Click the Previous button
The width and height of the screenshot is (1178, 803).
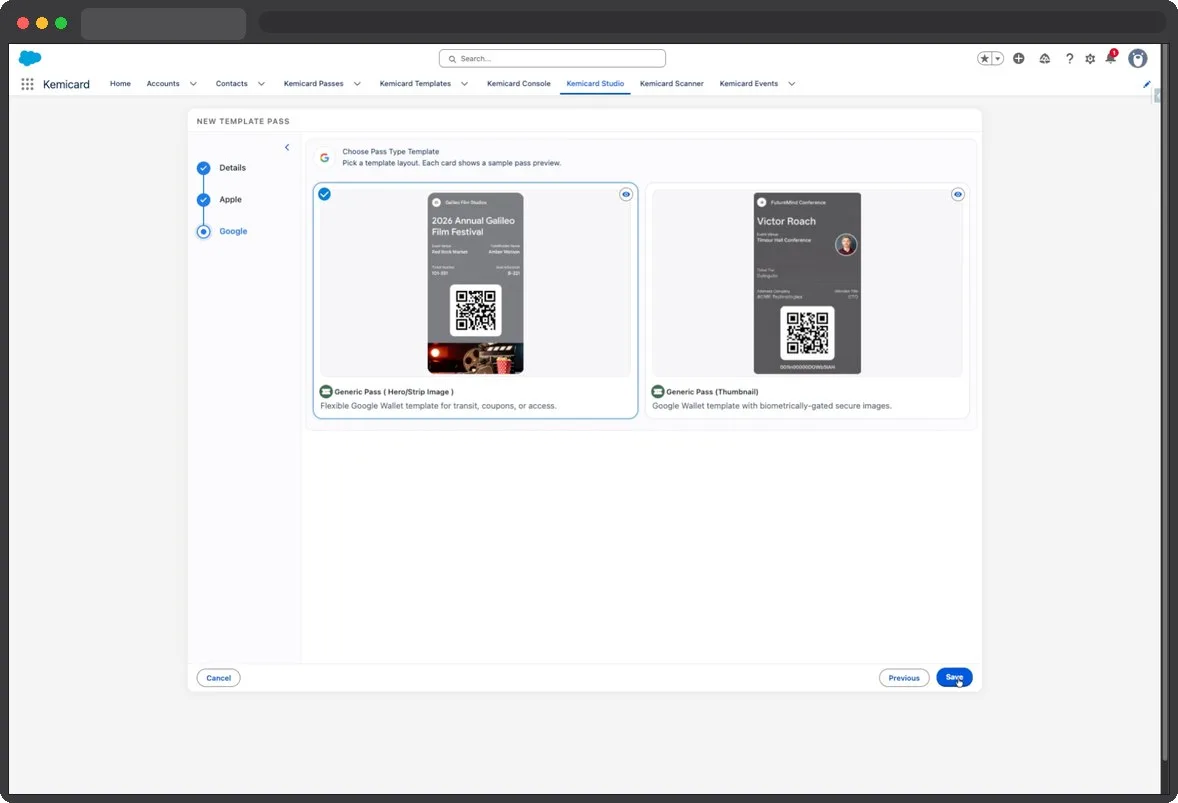(904, 678)
